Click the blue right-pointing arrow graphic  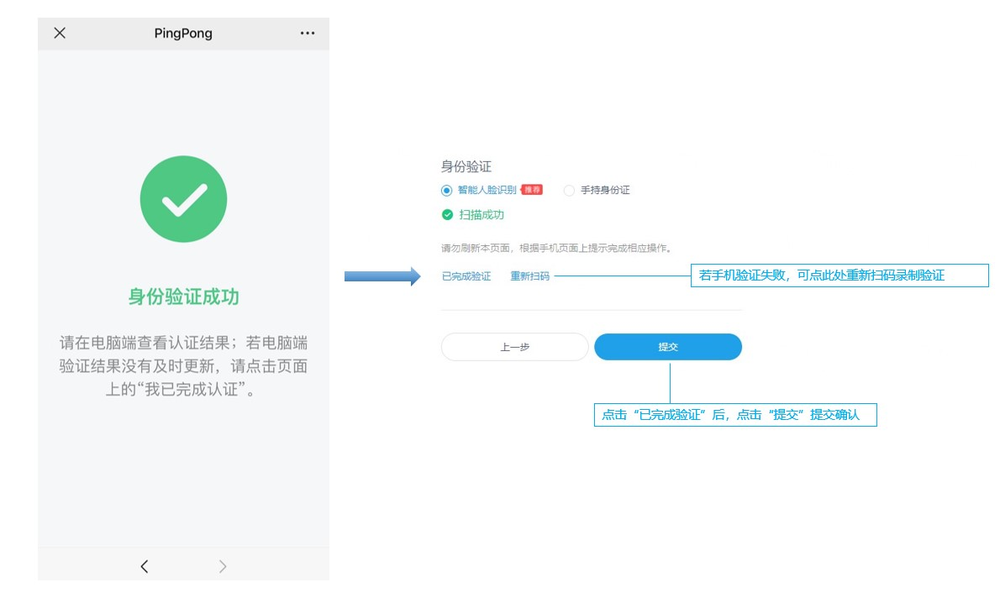tap(382, 276)
